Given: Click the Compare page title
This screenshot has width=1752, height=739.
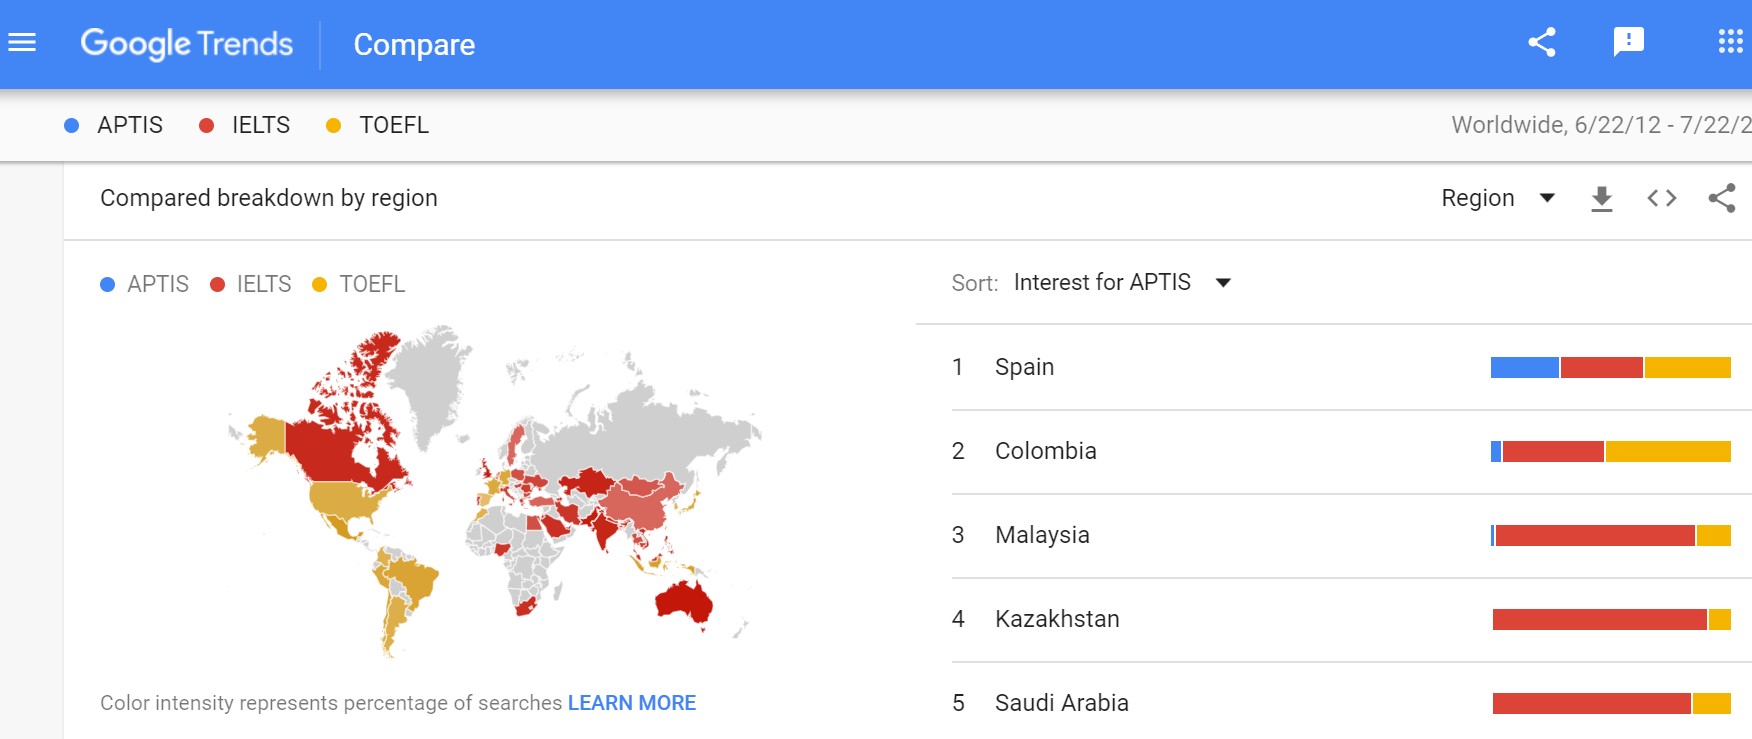Looking at the screenshot, I should pyautogui.click(x=414, y=45).
